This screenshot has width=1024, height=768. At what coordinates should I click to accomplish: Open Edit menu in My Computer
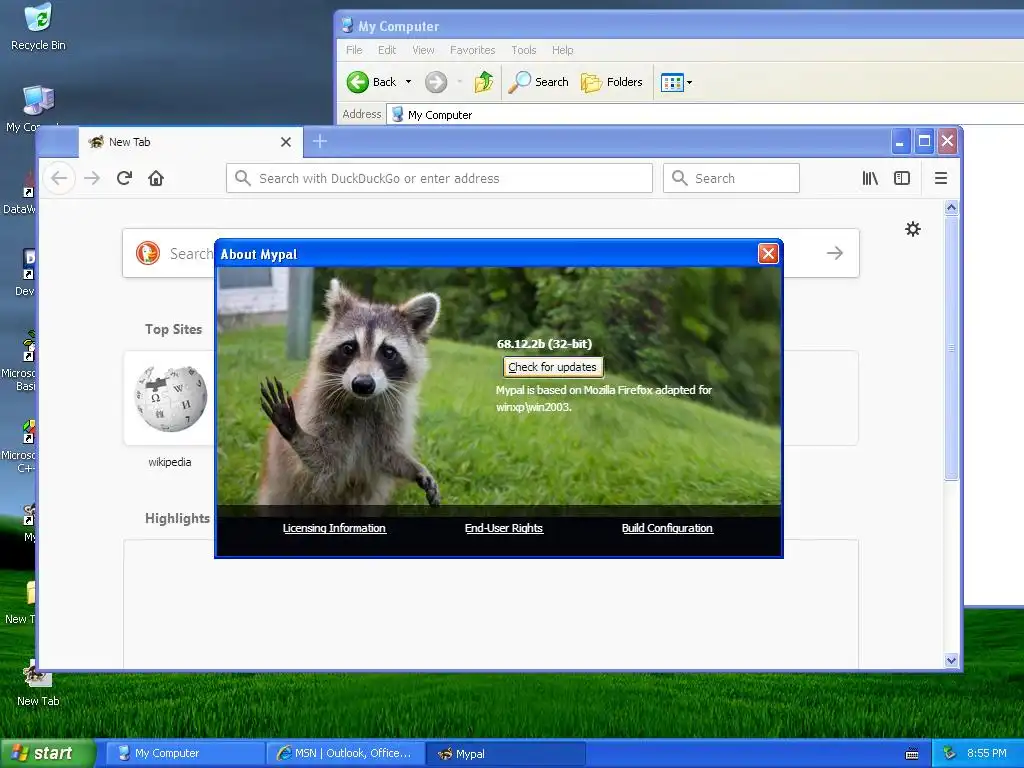coord(387,50)
